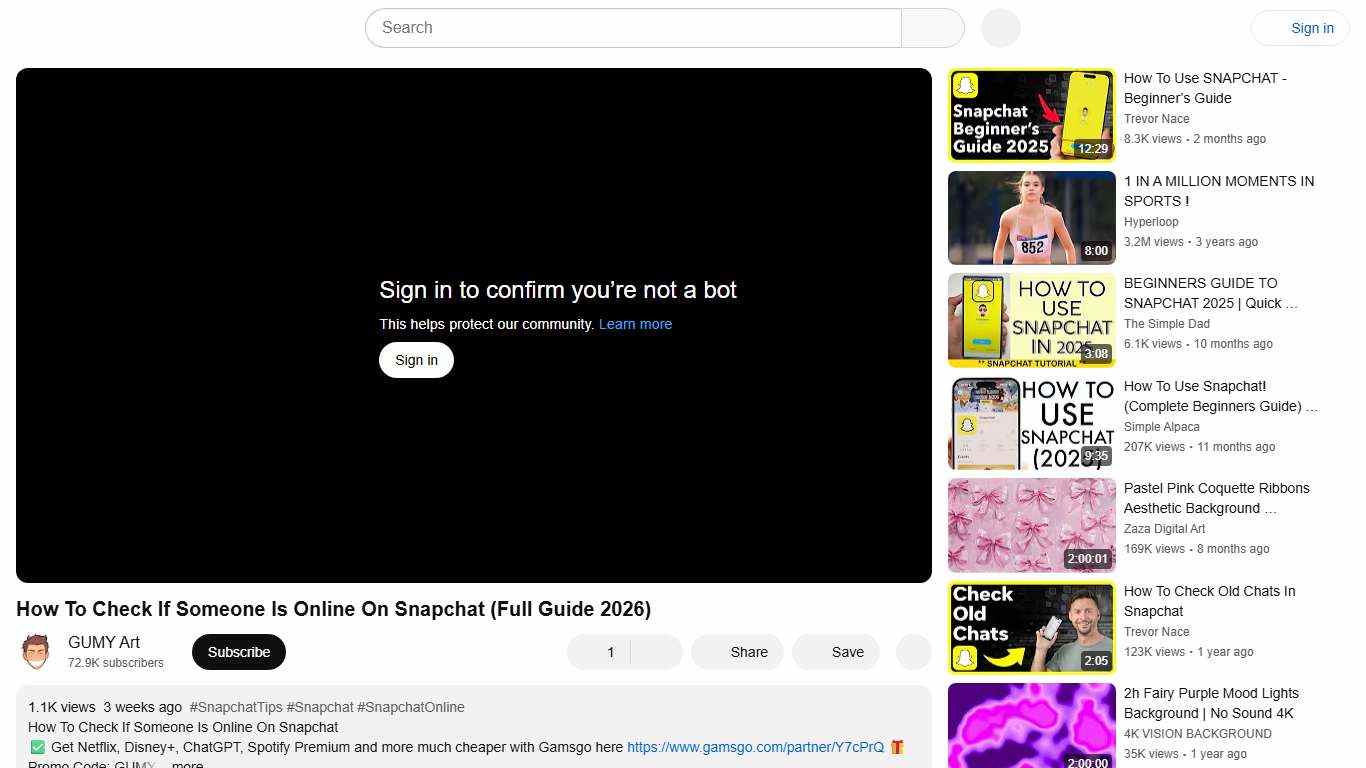Viewport: 1366px width, 768px height.
Task: Expand the description with the more link
Action: click(x=186, y=763)
